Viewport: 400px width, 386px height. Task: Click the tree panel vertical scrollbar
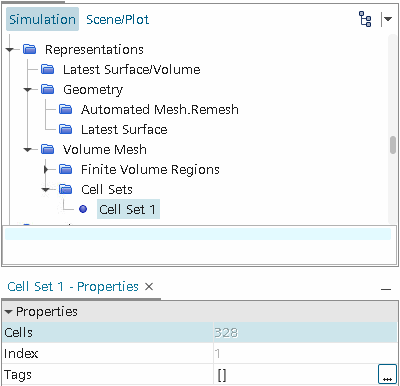click(x=393, y=145)
